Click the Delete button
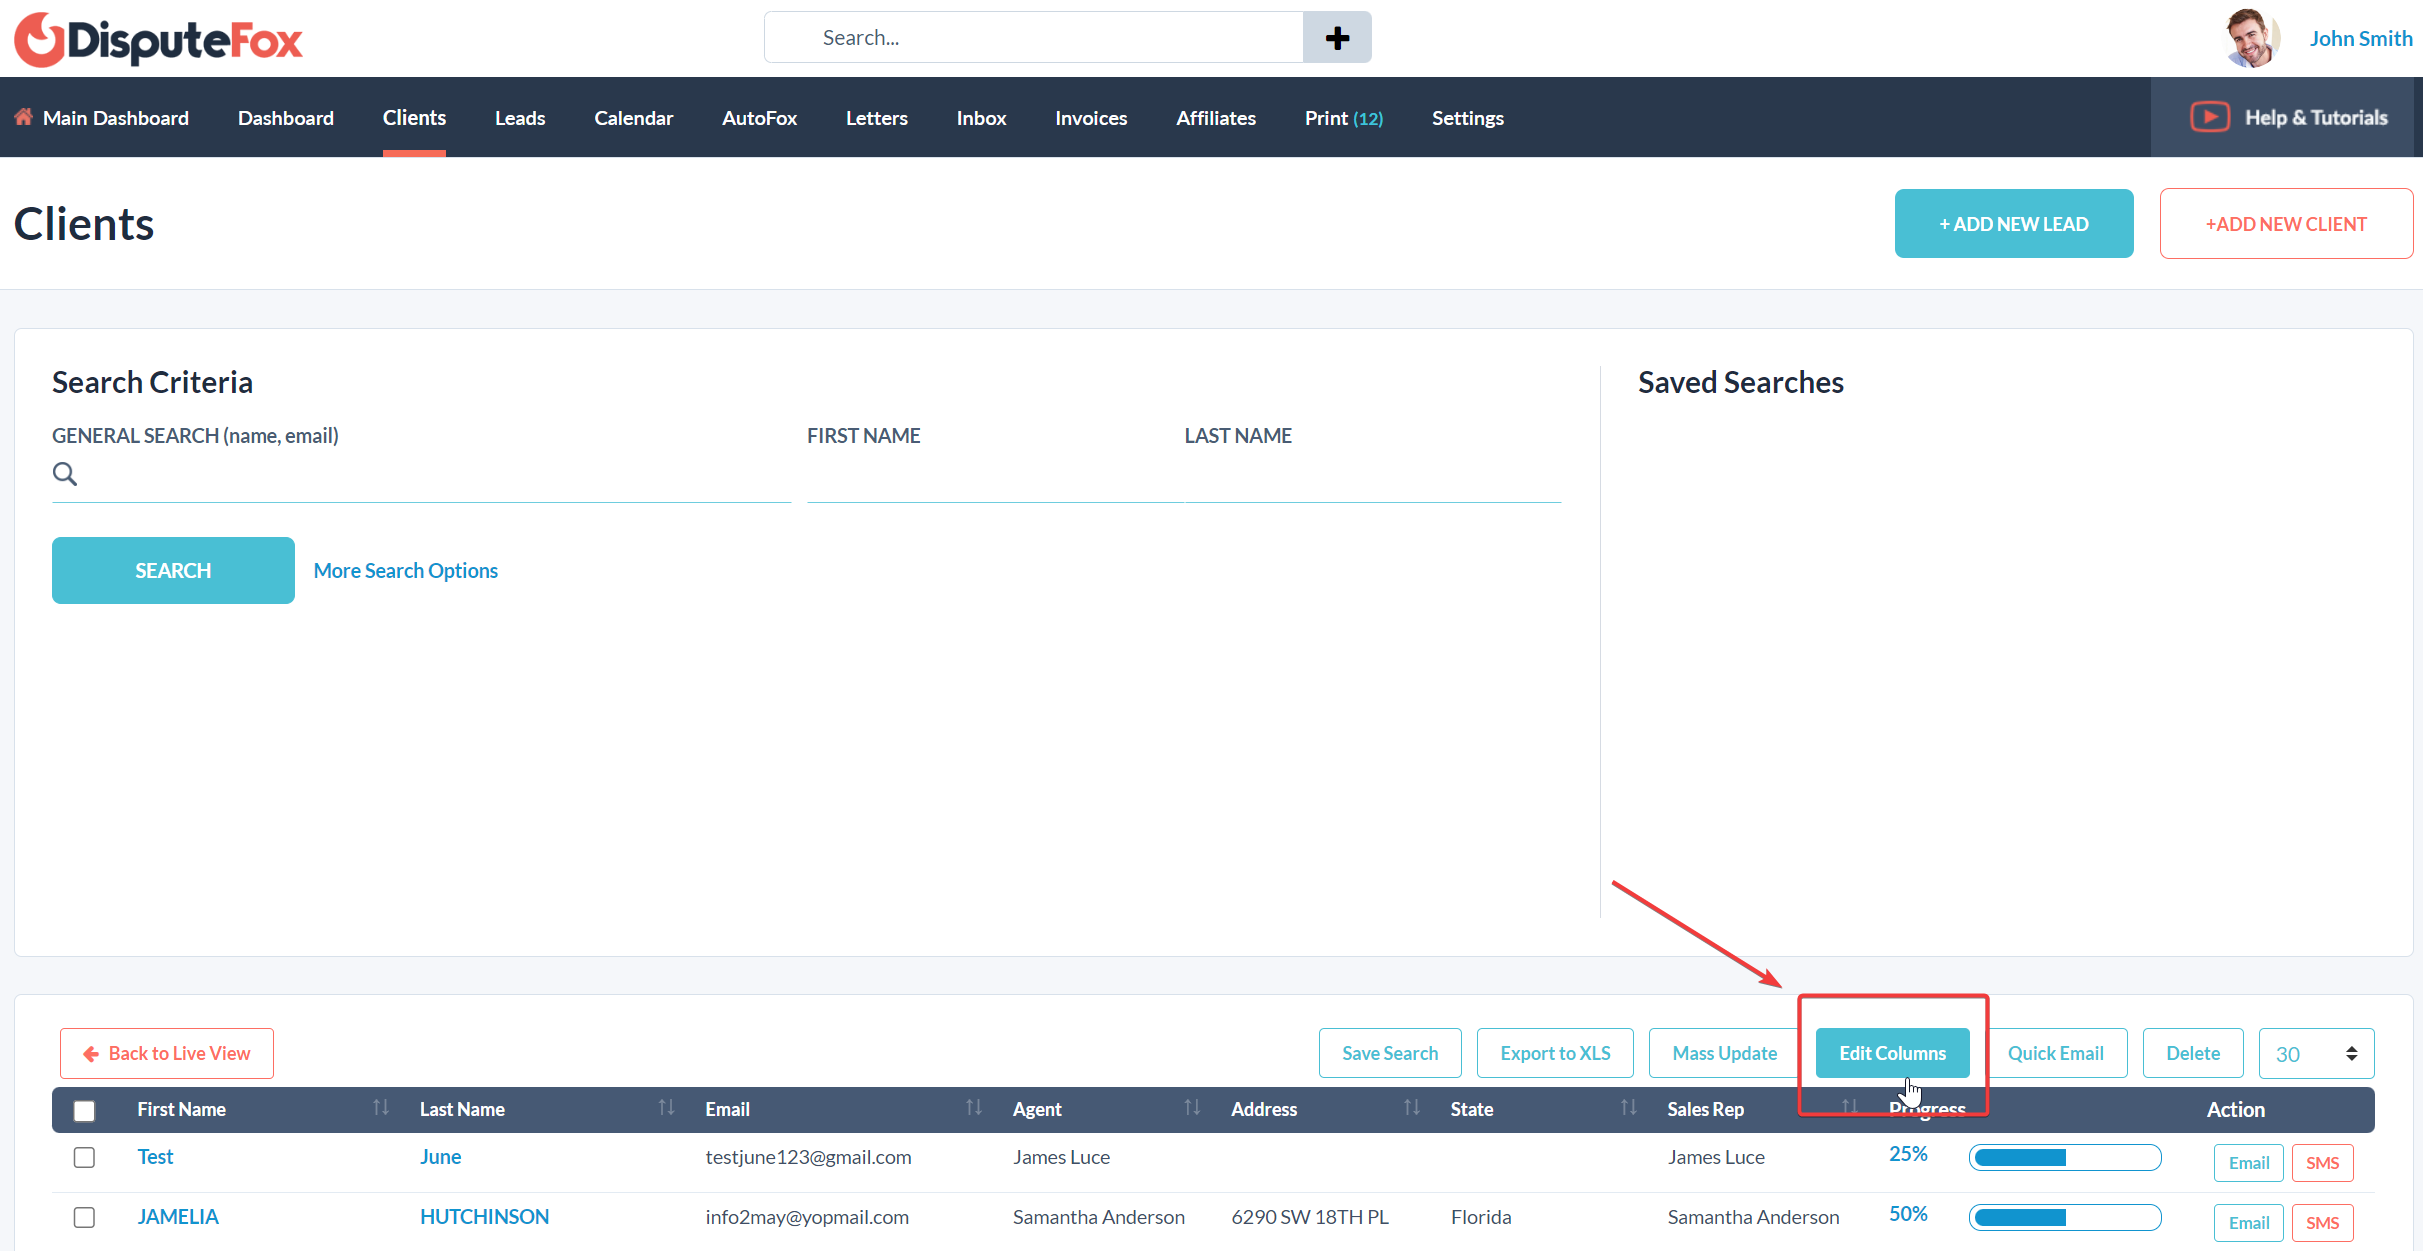Image resolution: width=2423 pixels, height=1251 pixels. click(2193, 1053)
